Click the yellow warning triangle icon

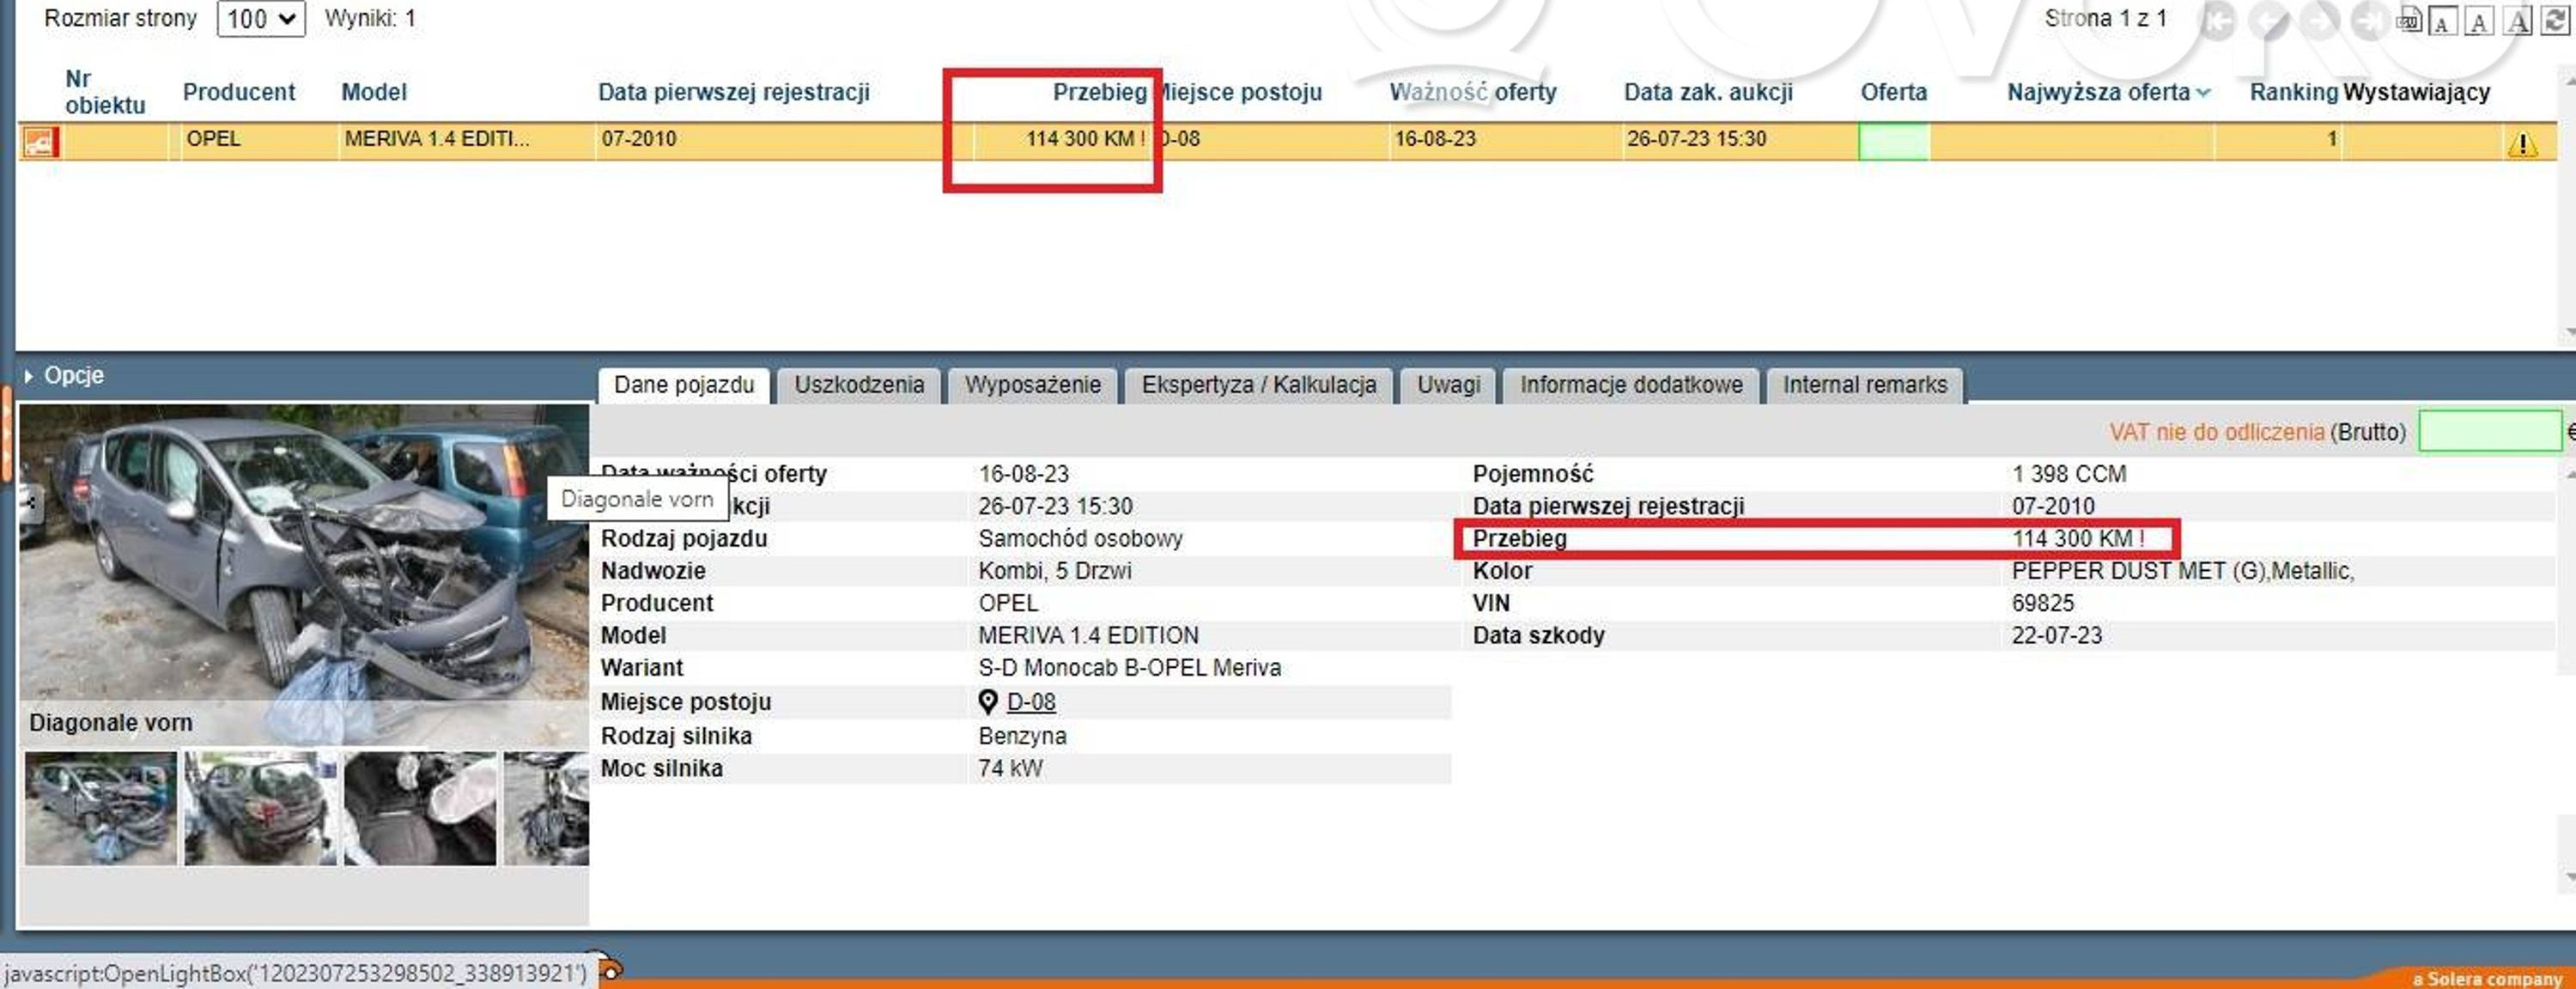point(2522,144)
